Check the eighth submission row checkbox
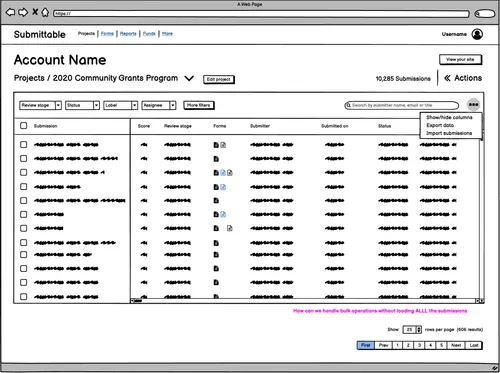This screenshot has width=500, height=373. coord(23,242)
